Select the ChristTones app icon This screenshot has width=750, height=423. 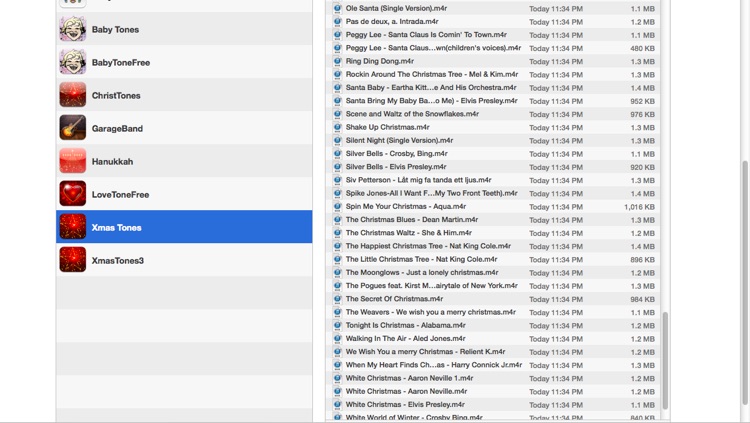click(x=73, y=95)
